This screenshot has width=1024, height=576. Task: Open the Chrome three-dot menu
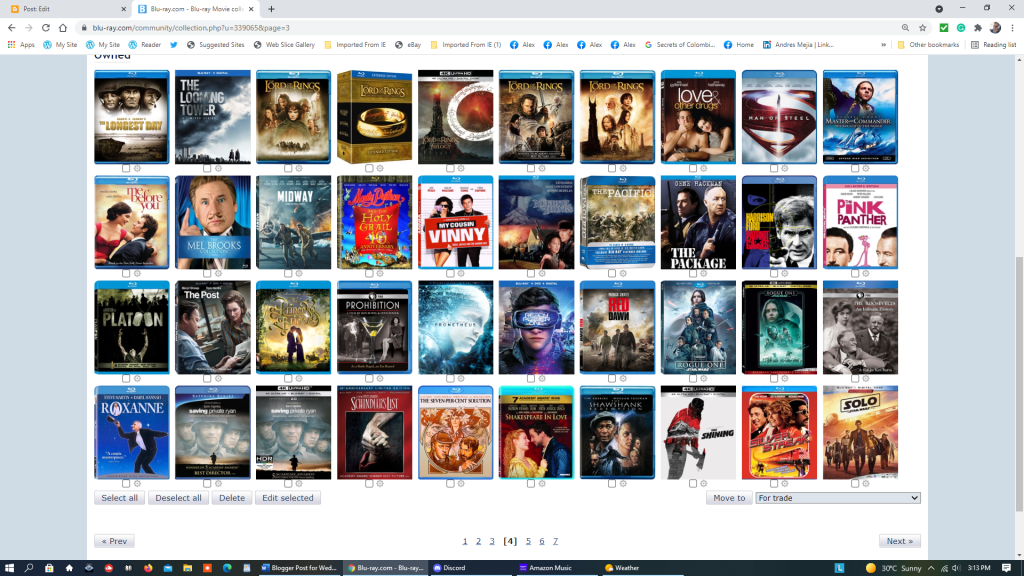[x=1013, y=28]
